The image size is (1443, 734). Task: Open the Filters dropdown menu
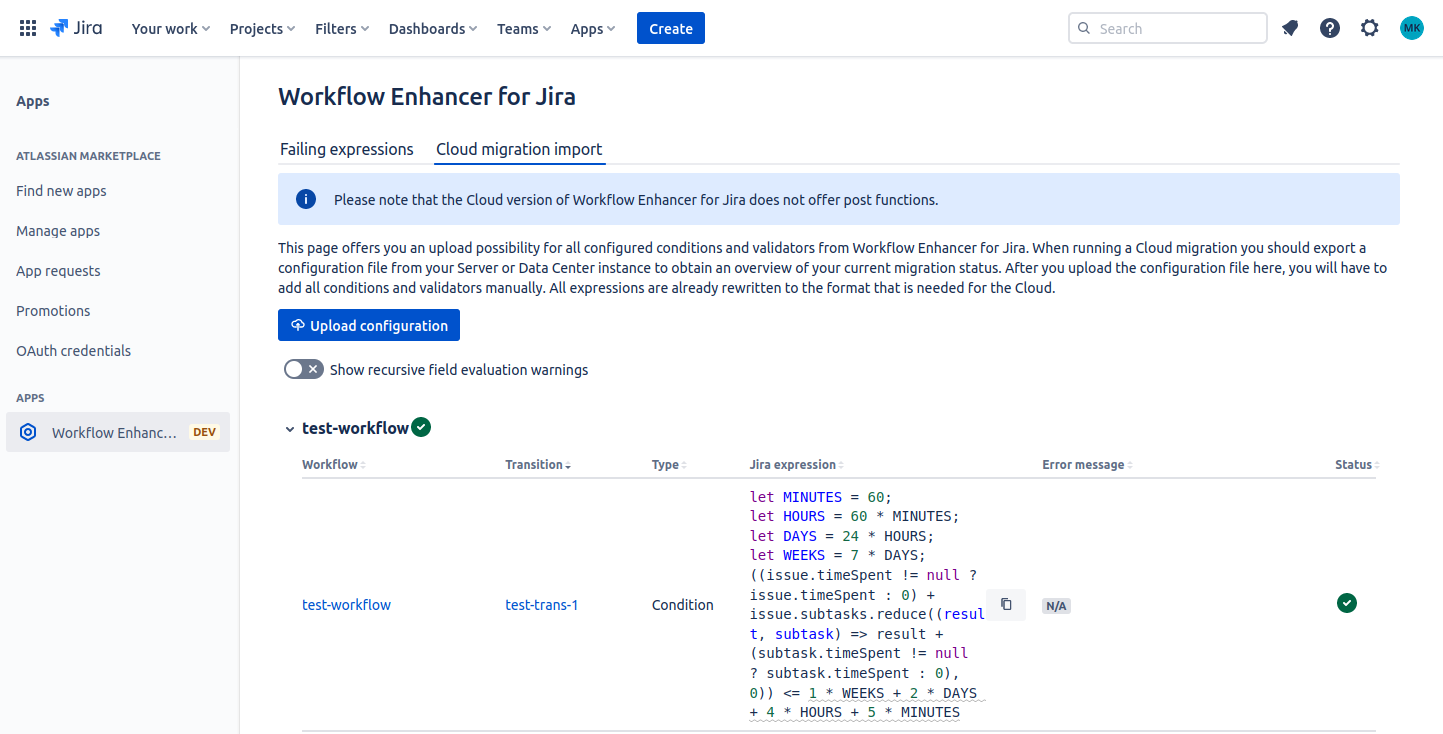[342, 28]
